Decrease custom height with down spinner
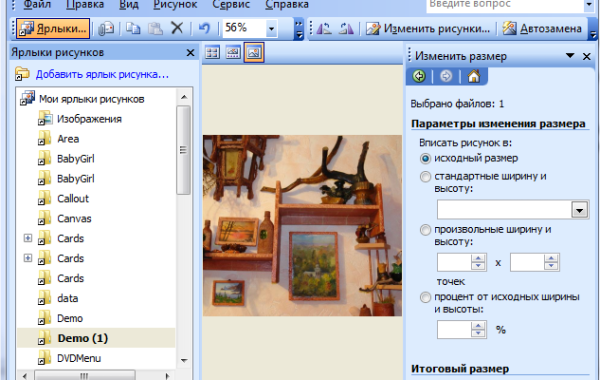Screen dimensions: 600x380 tap(551, 266)
